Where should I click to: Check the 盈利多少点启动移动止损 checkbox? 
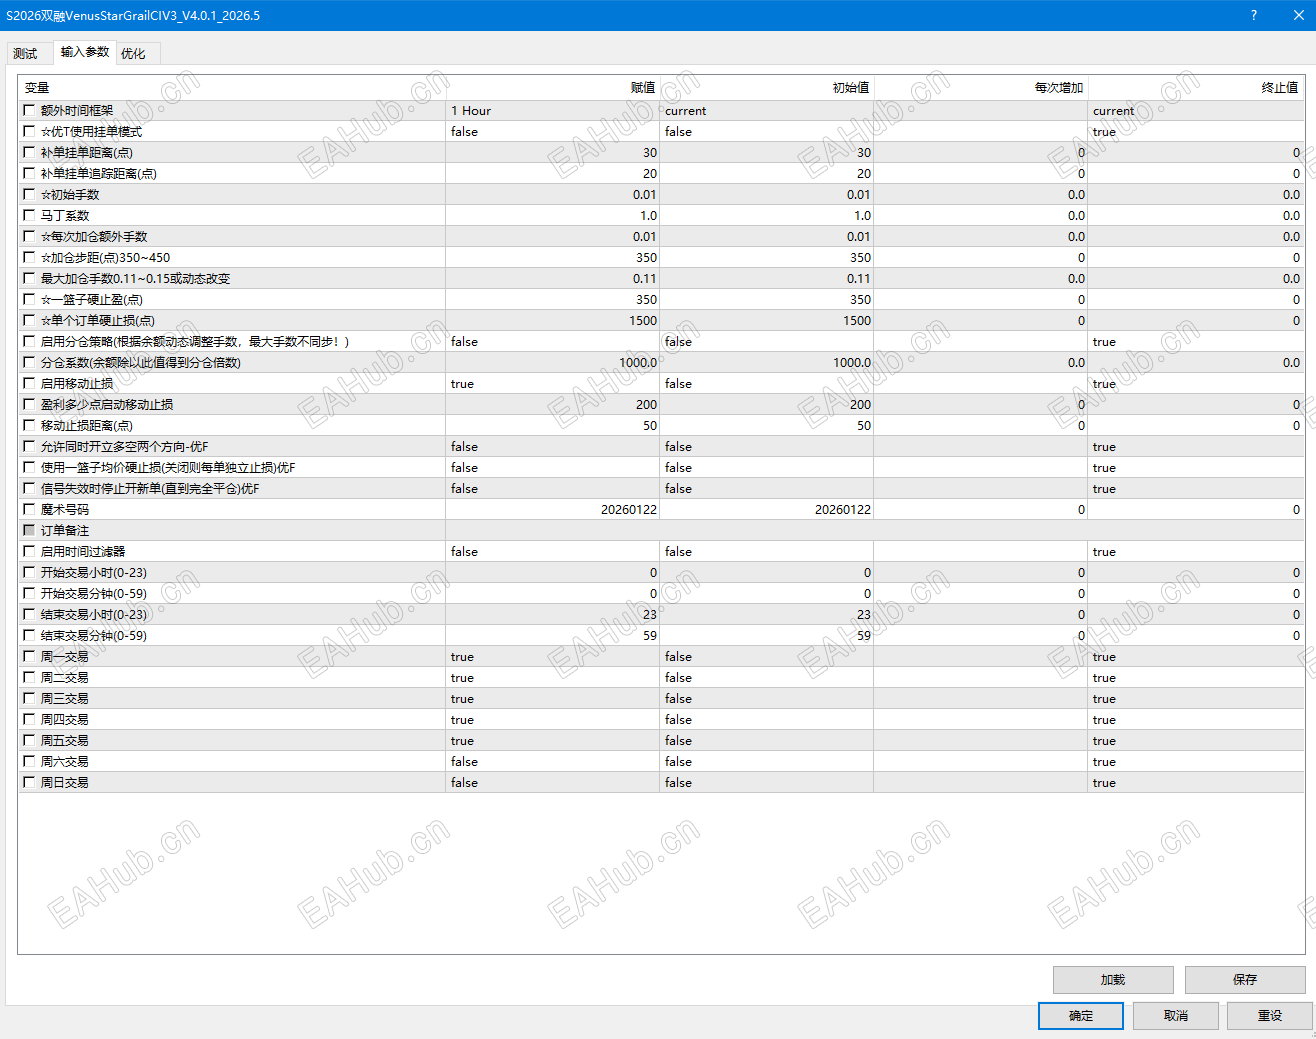29,404
